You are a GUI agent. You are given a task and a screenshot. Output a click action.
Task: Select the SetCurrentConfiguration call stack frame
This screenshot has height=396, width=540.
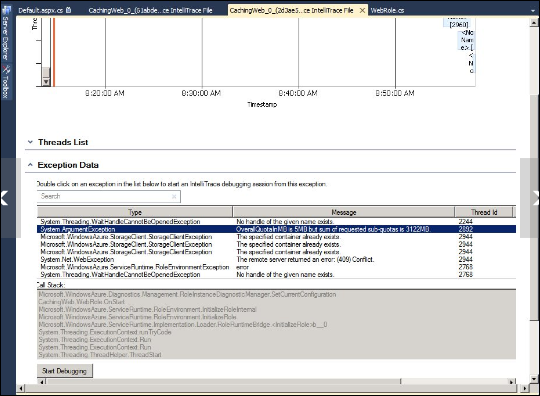tap(187, 294)
